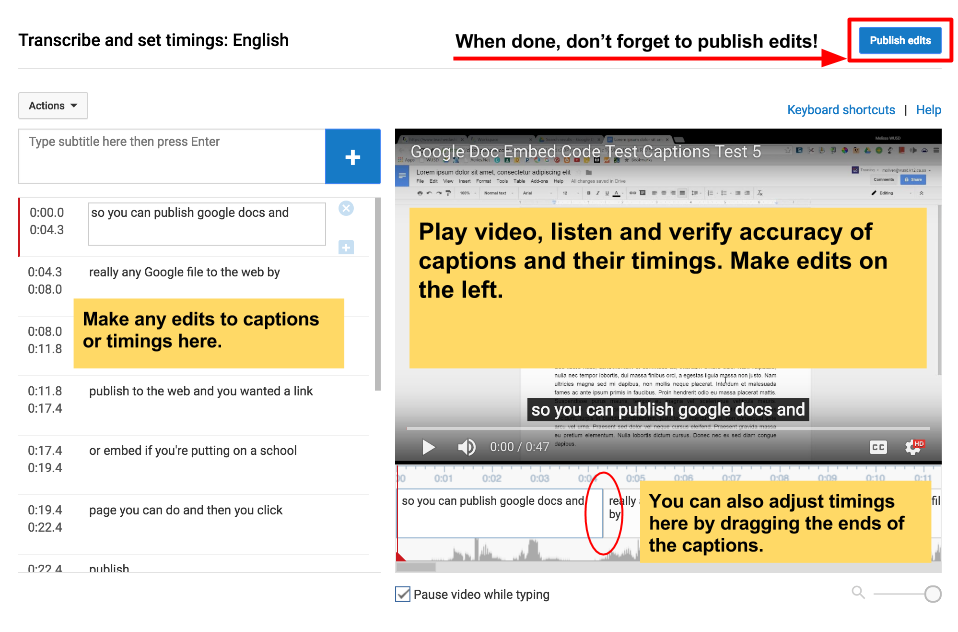Viewport: 958px width, 632px height.
Task: Mute the video using the speaker icon
Action: pos(466,447)
